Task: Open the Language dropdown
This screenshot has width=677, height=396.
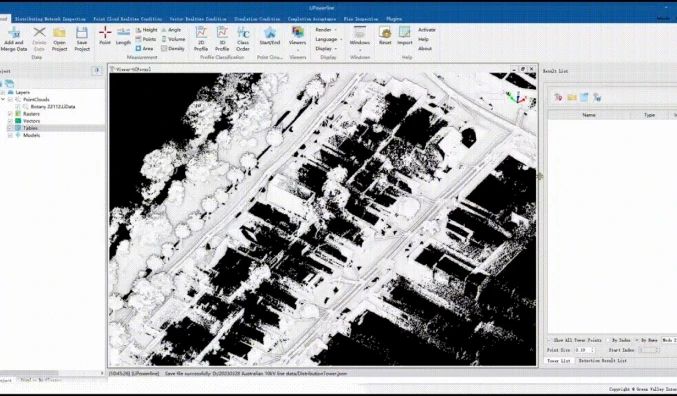Action: 329,39
